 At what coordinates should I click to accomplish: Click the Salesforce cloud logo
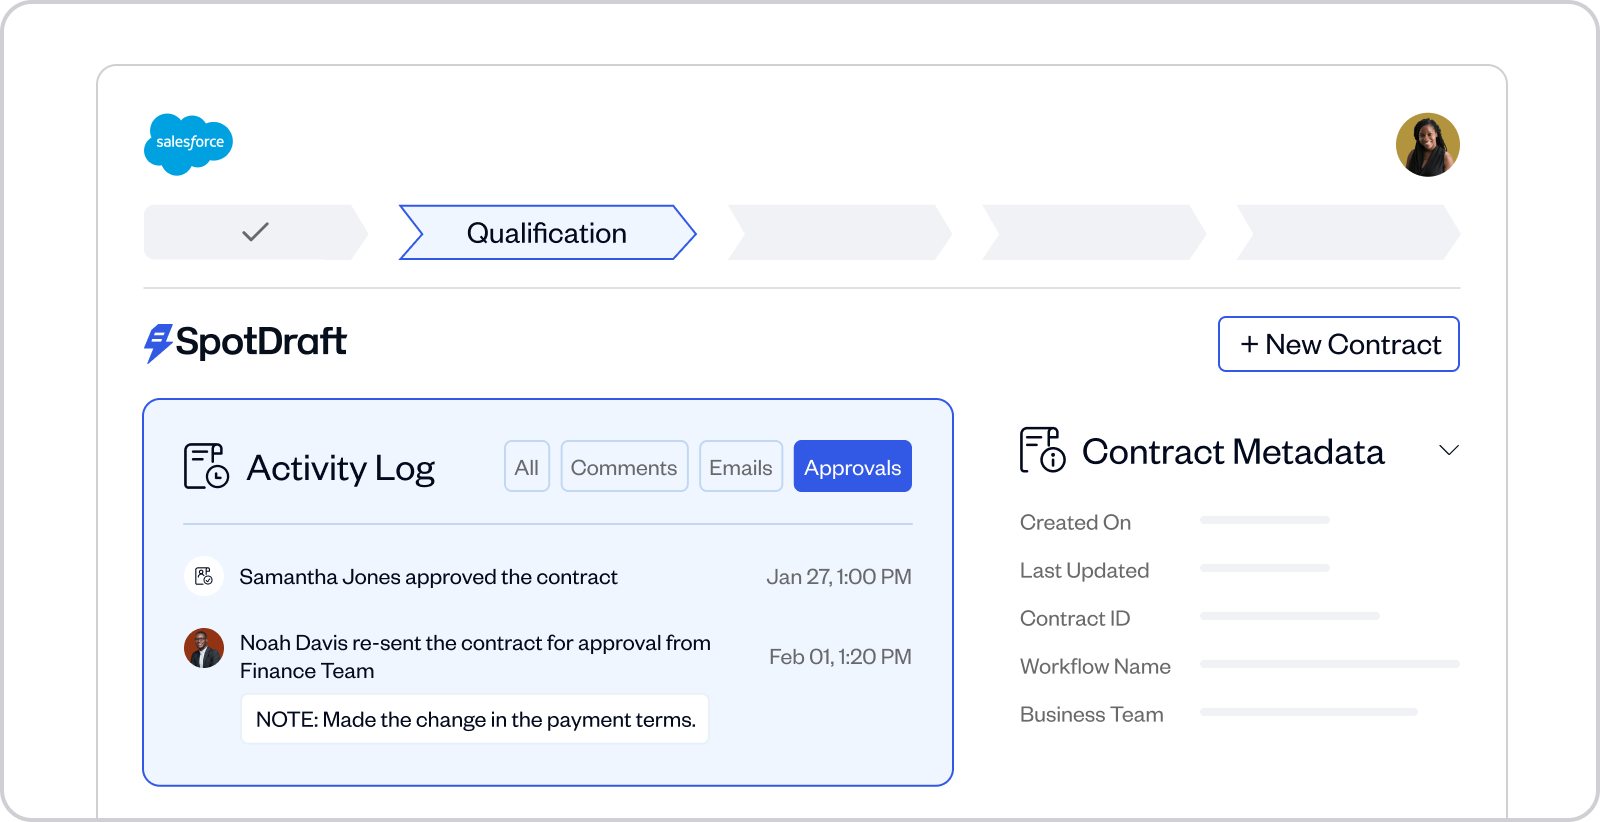[x=189, y=144]
